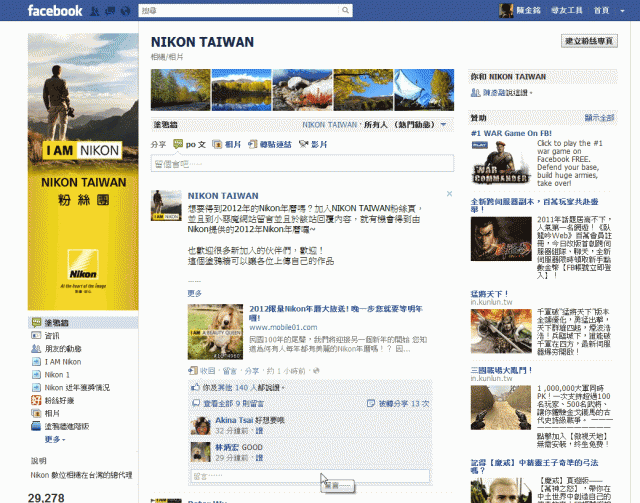
Task: View all 9 comments link
Action: [x=233, y=403]
